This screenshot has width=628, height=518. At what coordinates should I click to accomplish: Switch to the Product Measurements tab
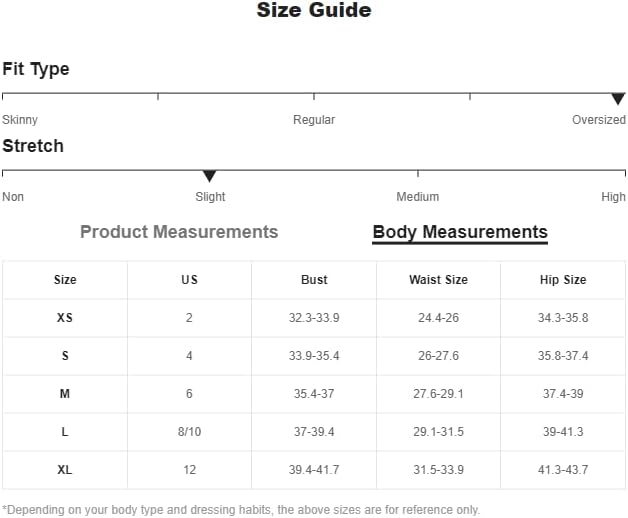point(179,232)
